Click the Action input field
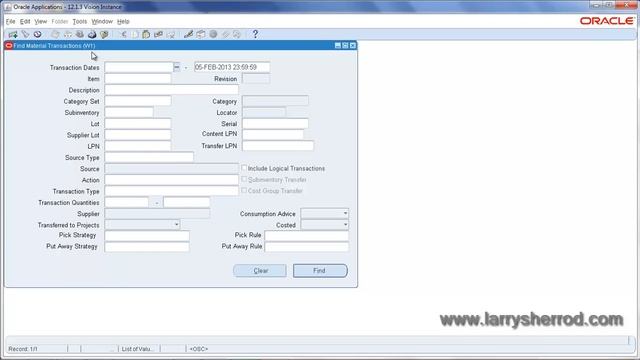 coord(171,180)
